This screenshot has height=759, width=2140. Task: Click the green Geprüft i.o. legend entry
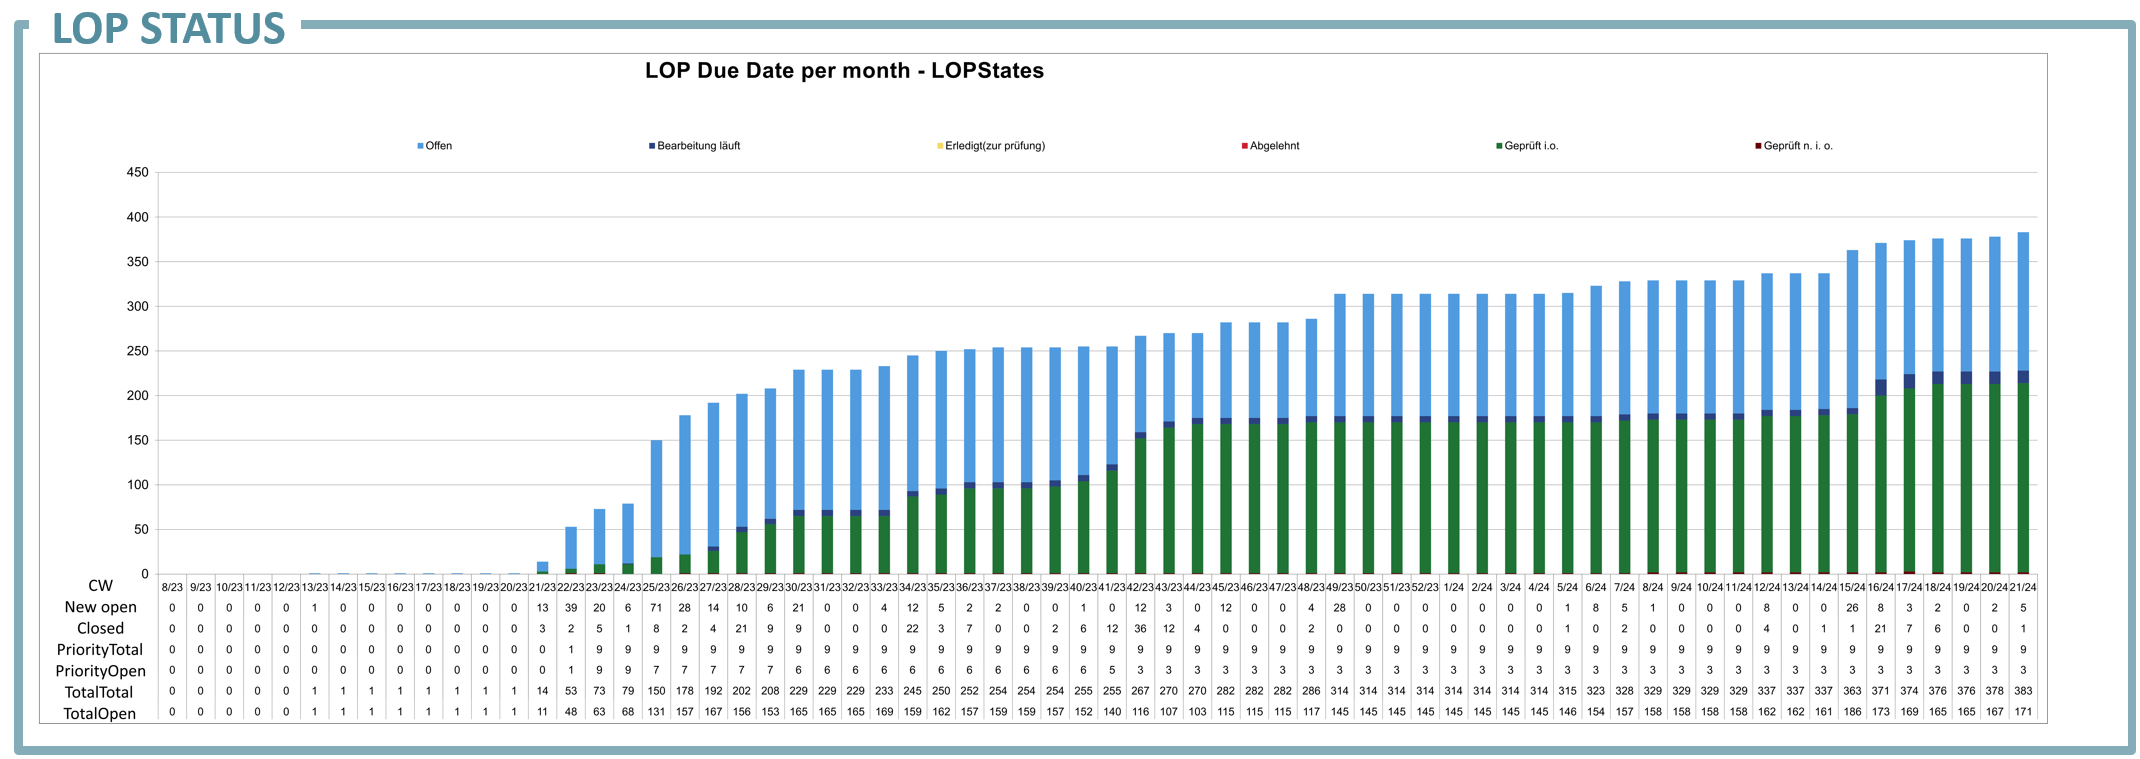pos(1530,146)
